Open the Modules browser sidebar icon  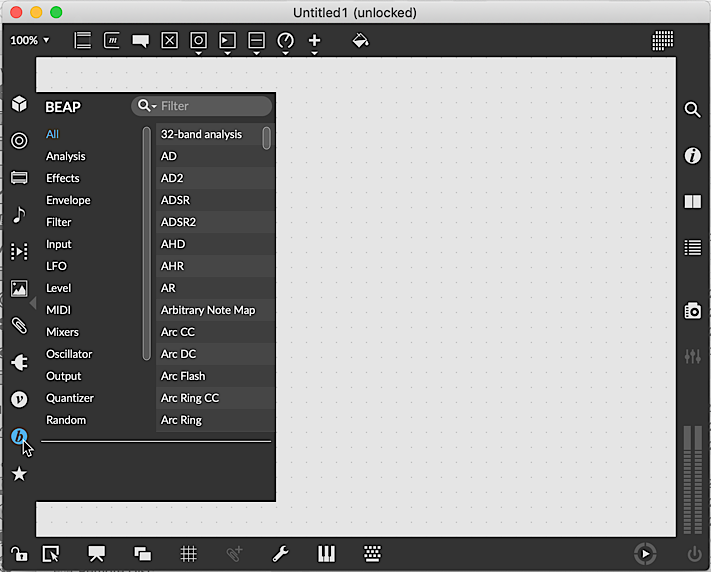pos(19,177)
